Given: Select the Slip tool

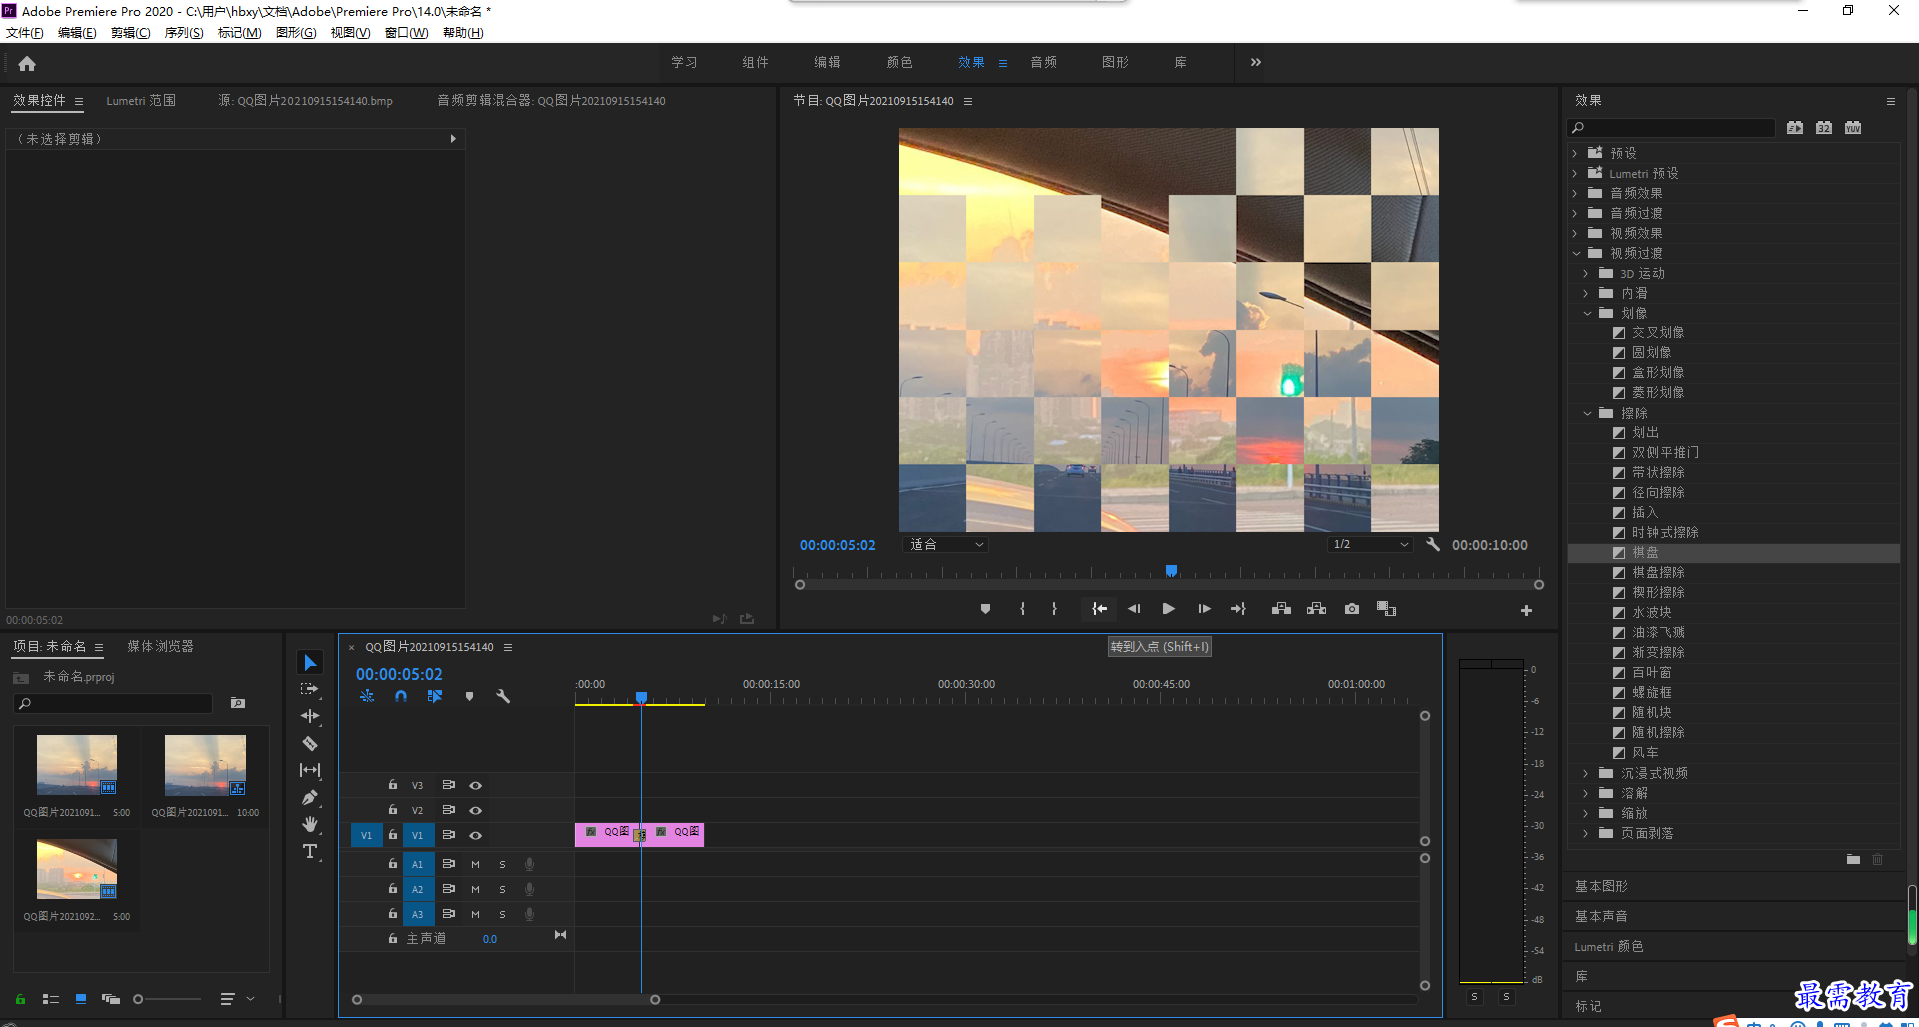Looking at the screenshot, I should click(310, 770).
